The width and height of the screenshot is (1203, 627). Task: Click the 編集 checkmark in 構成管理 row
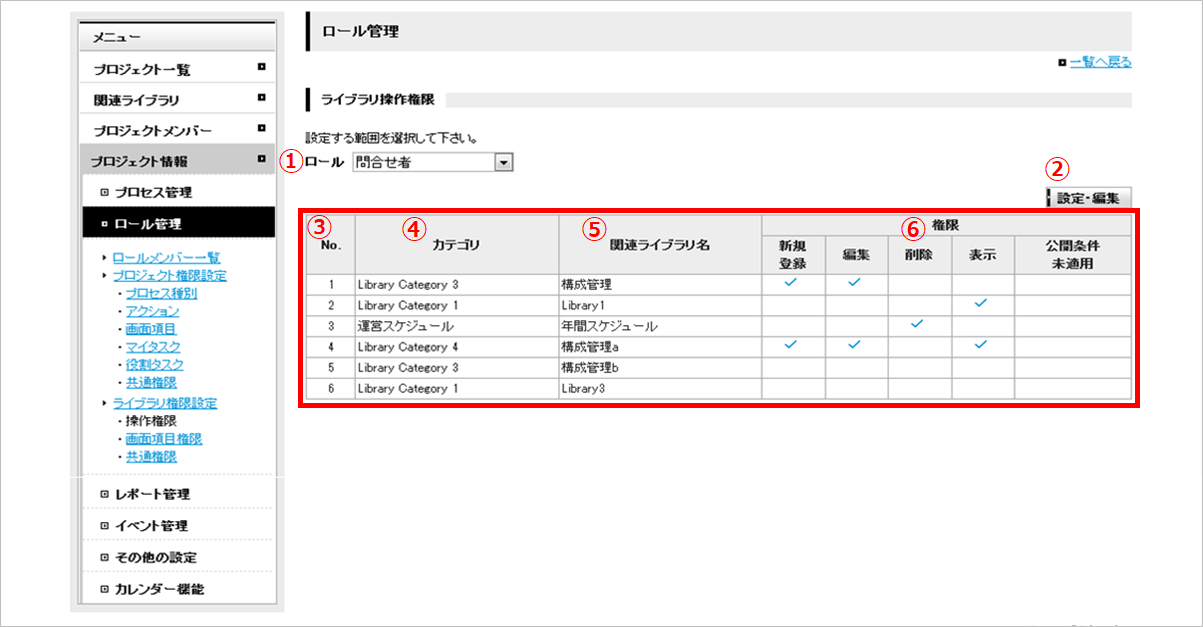coord(855,283)
